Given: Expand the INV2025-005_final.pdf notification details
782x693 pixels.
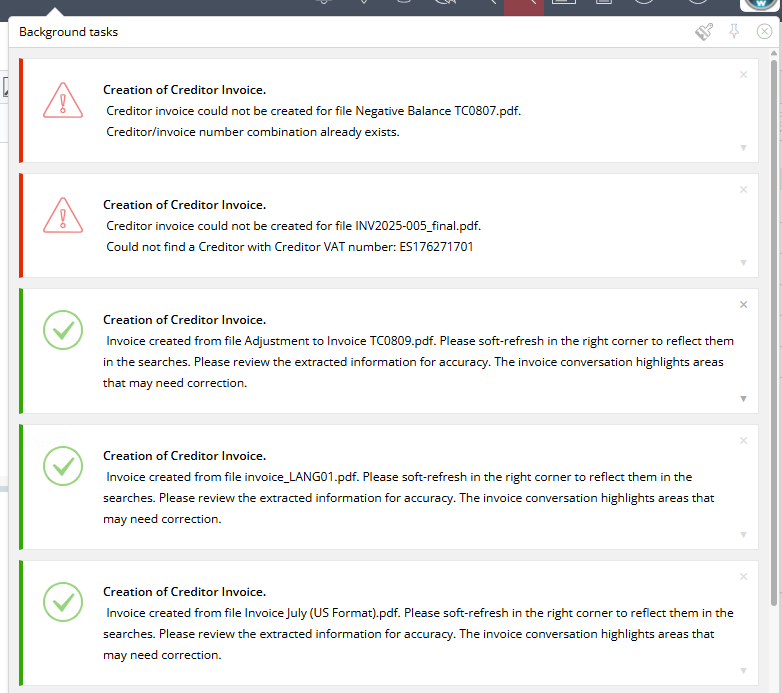Looking at the screenshot, I should coord(743,263).
